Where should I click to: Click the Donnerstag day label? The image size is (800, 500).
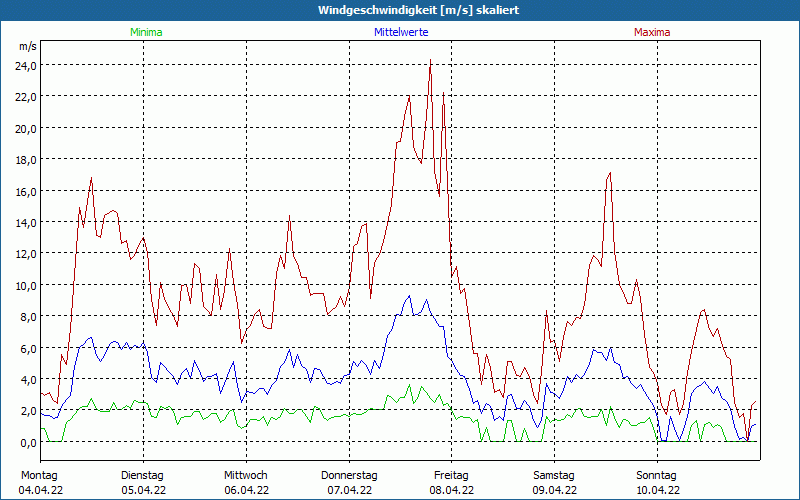349,475
